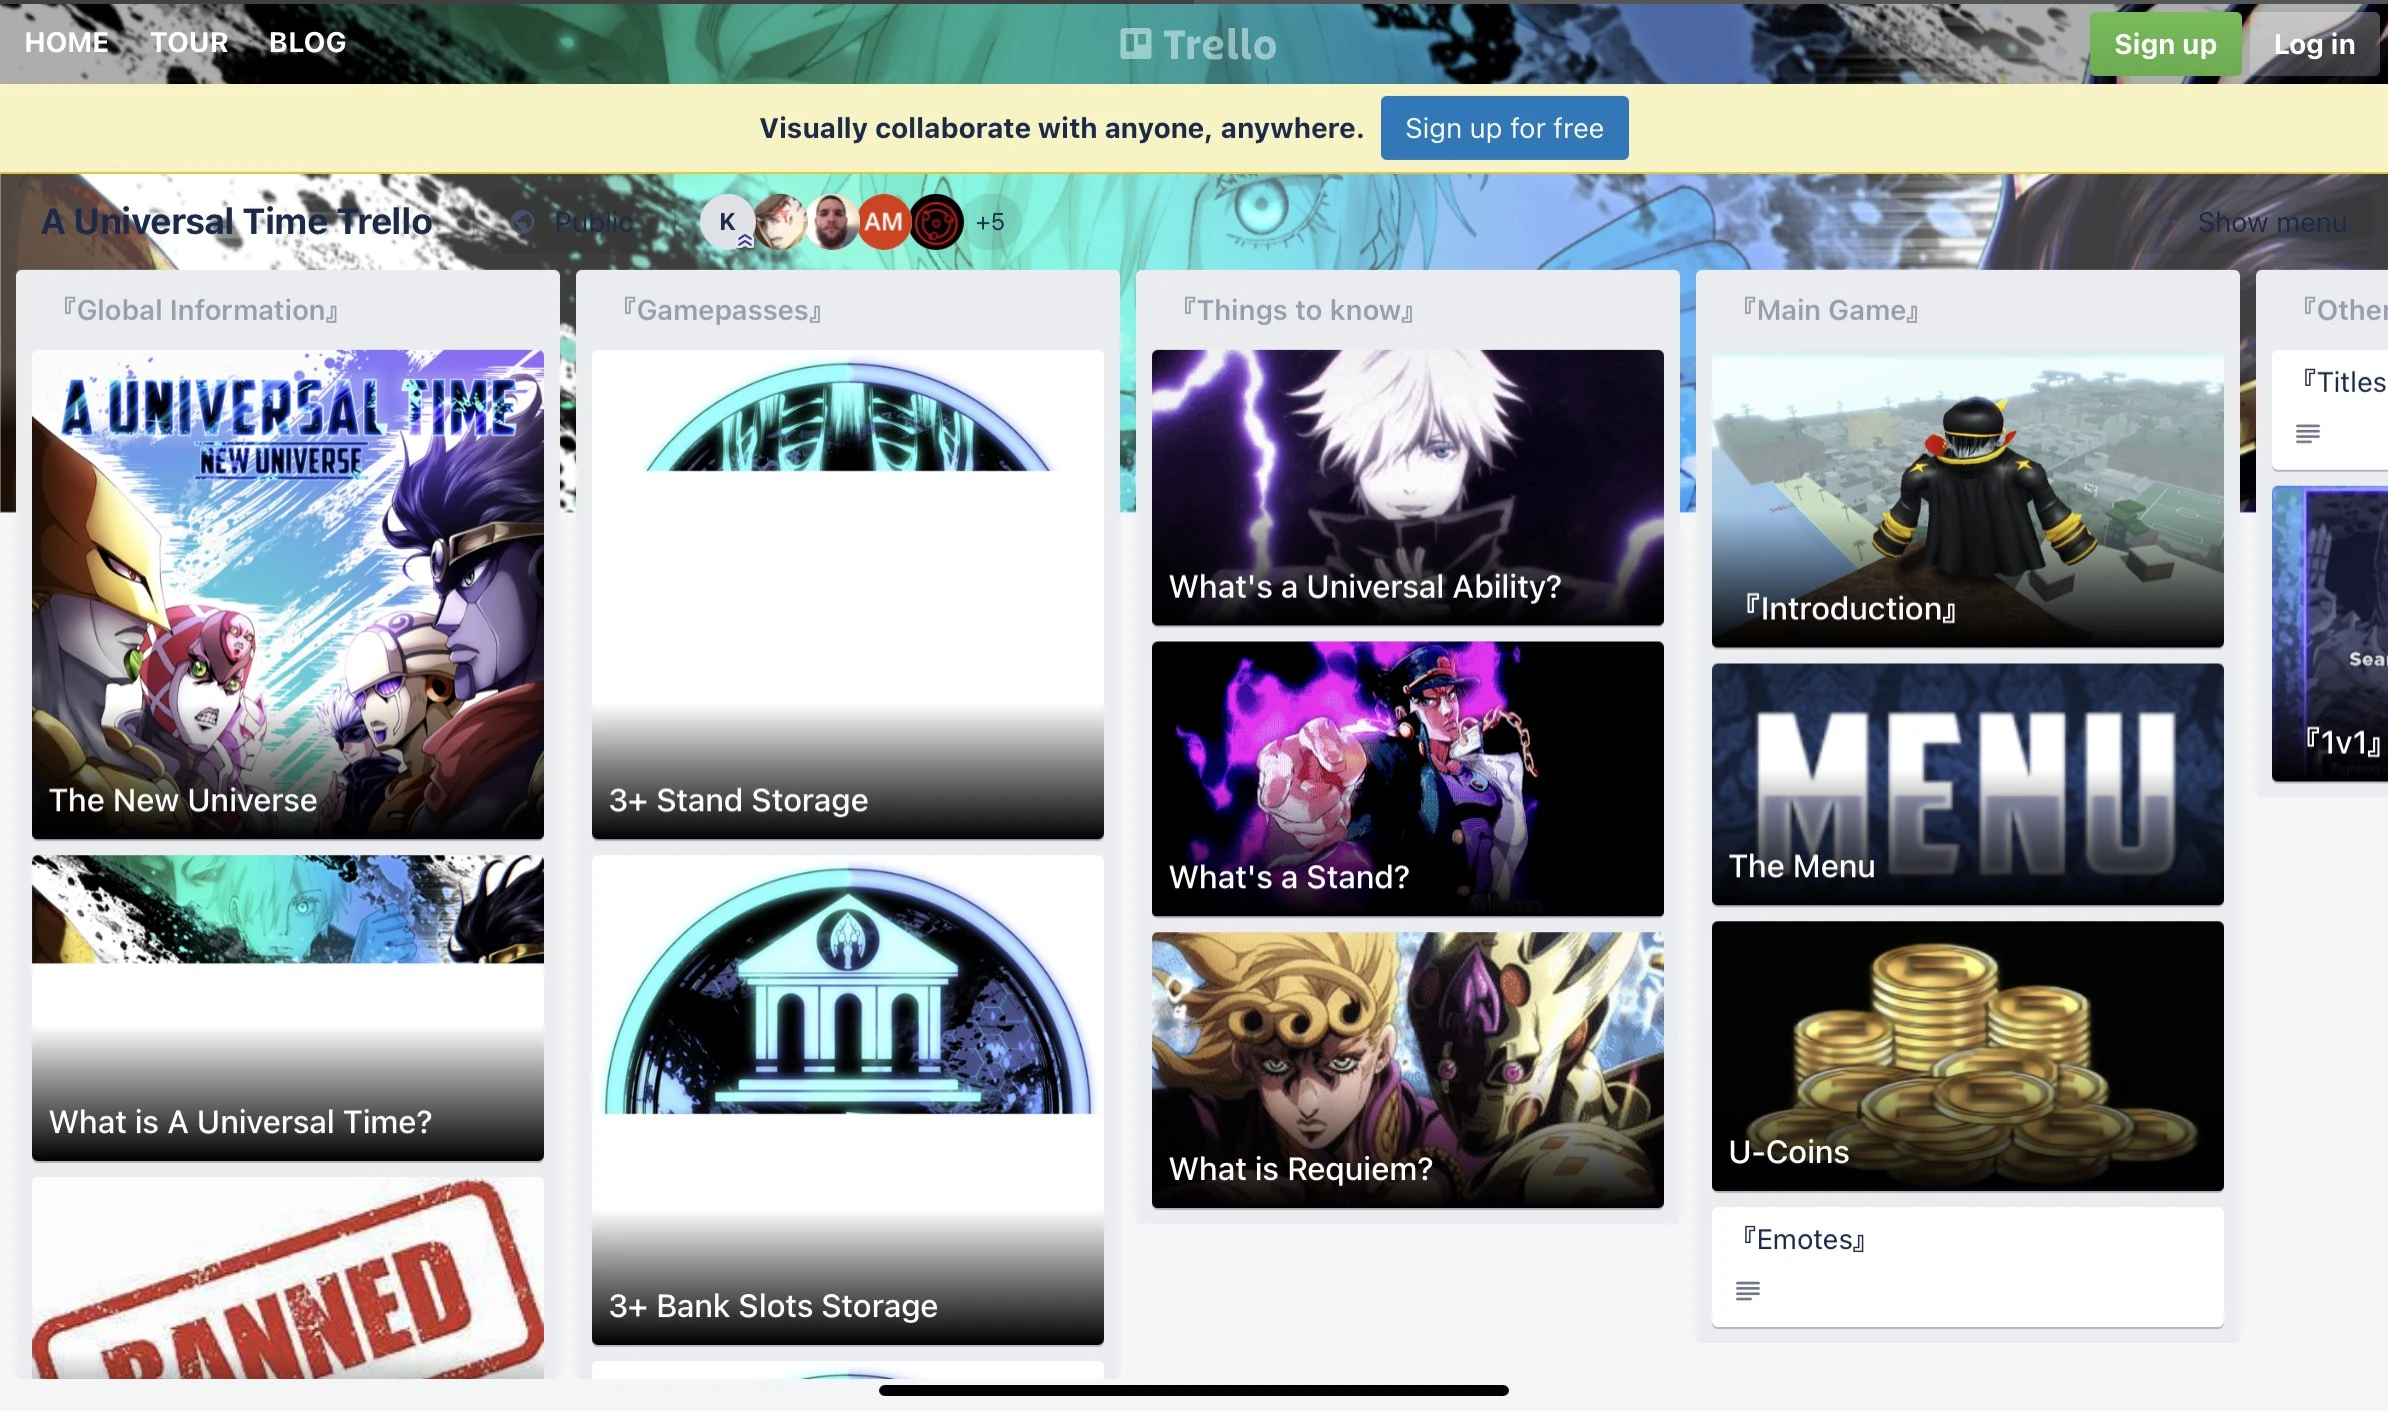Expand the Show menu sidebar
Viewport: 2388px width, 1411px height.
coord(2271,222)
